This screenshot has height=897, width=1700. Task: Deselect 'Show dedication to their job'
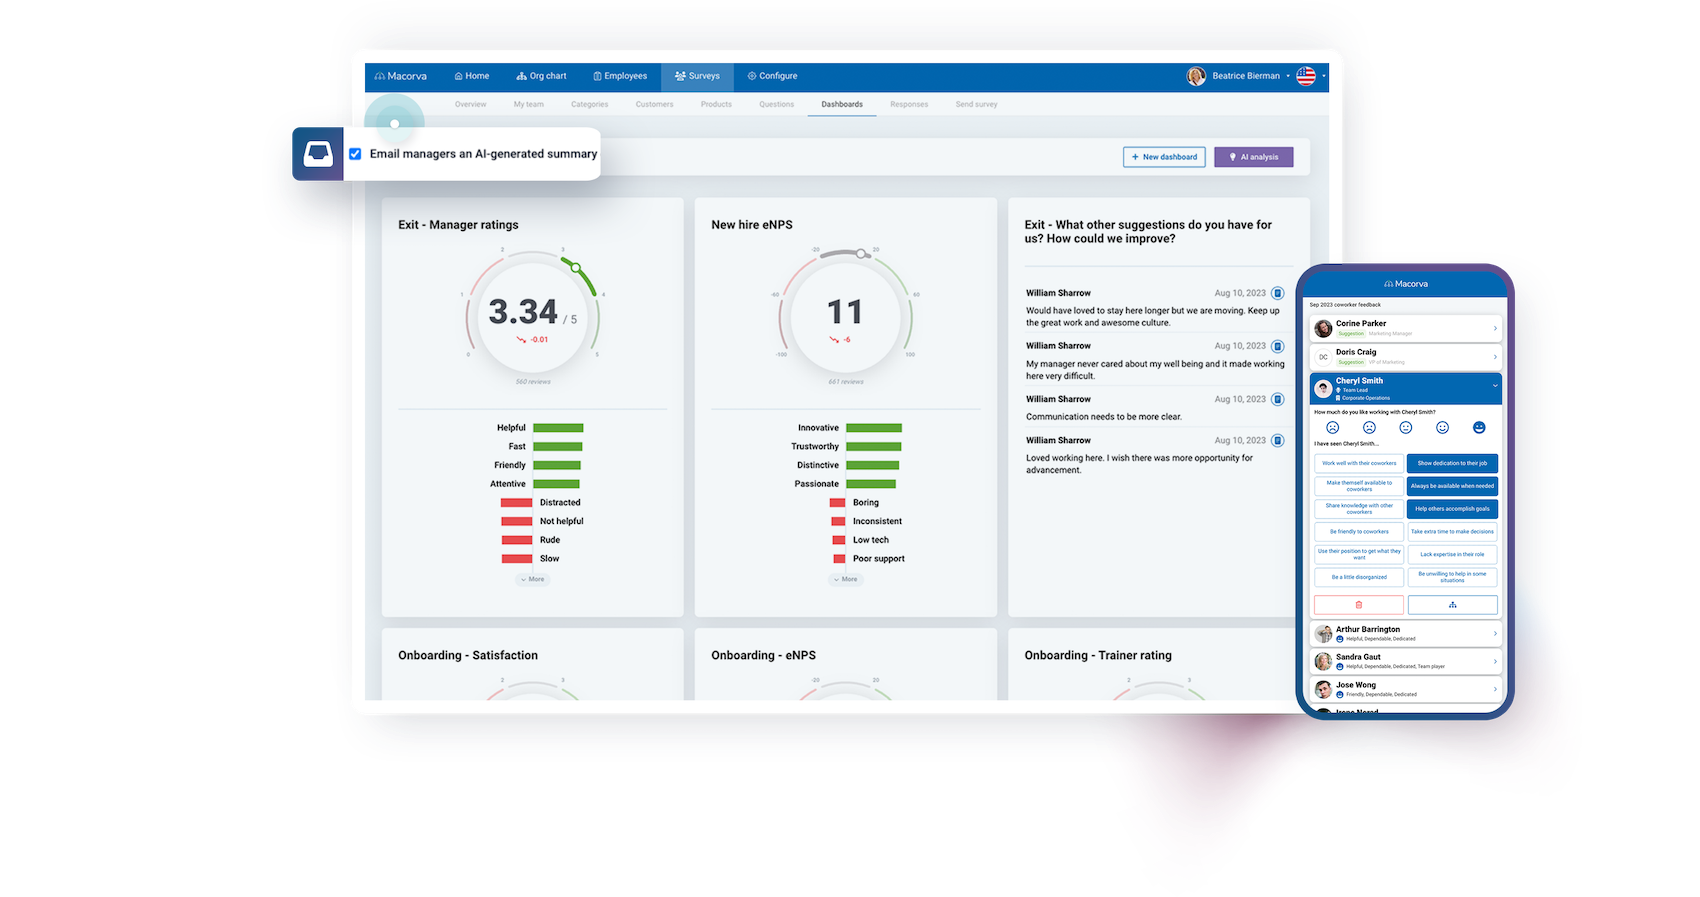click(x=1452, y=463)
